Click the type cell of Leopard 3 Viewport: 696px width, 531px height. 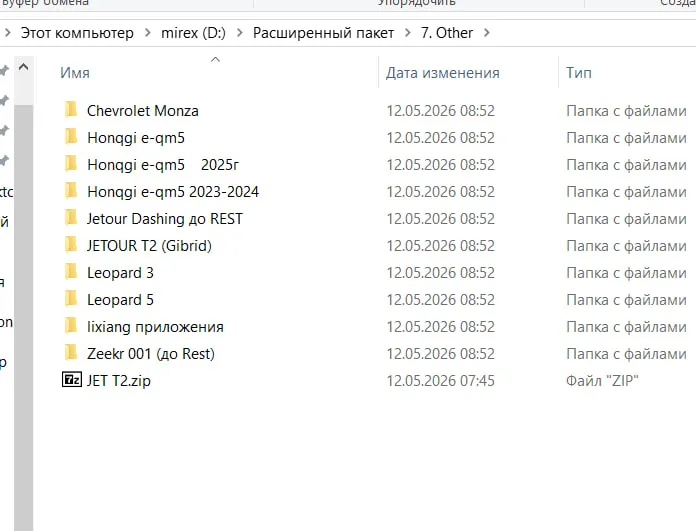tap(626, 273)
